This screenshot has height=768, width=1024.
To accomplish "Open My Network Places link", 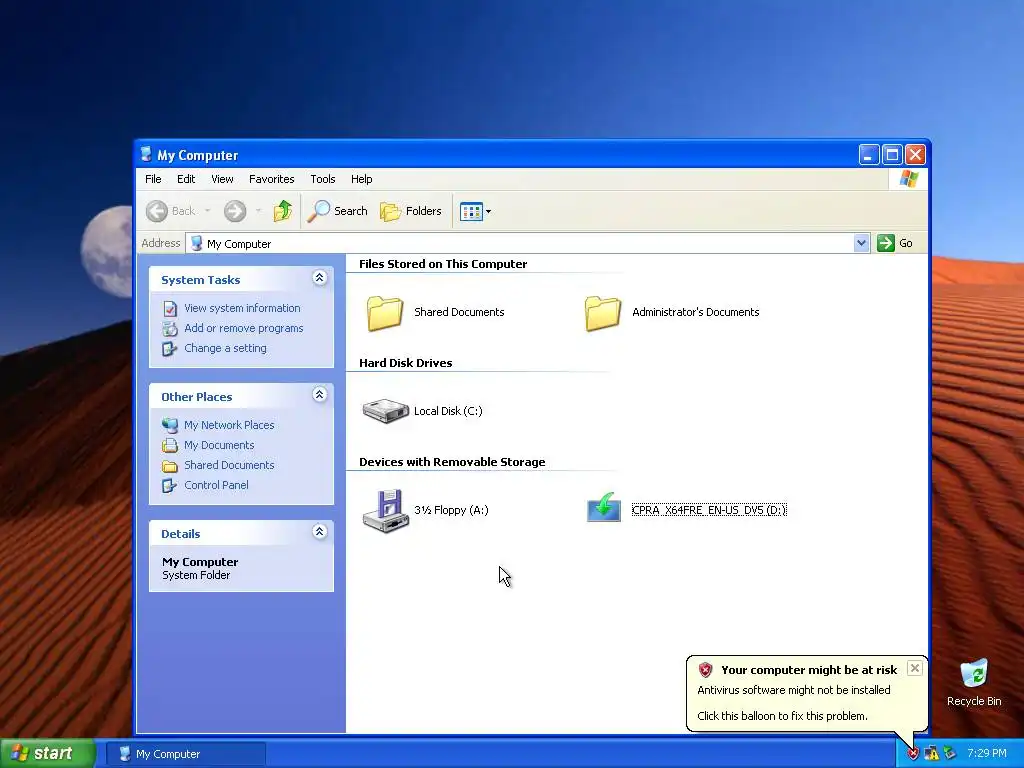I will tap(229, 425).
